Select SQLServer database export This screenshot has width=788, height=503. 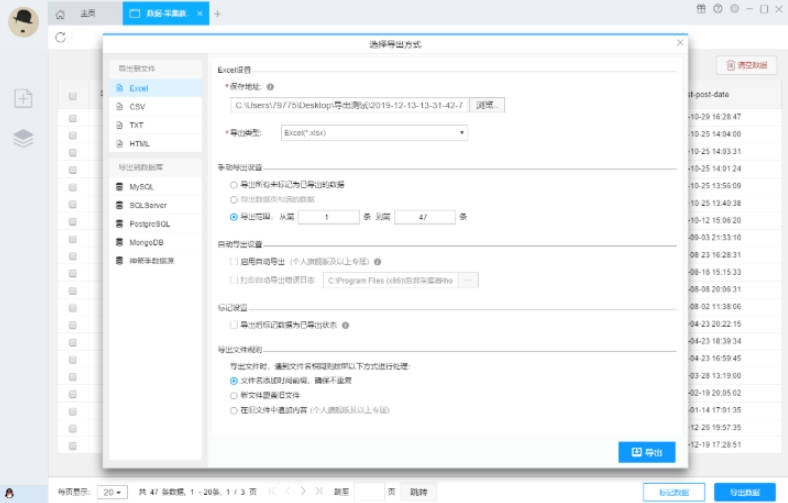click(147, 205)
